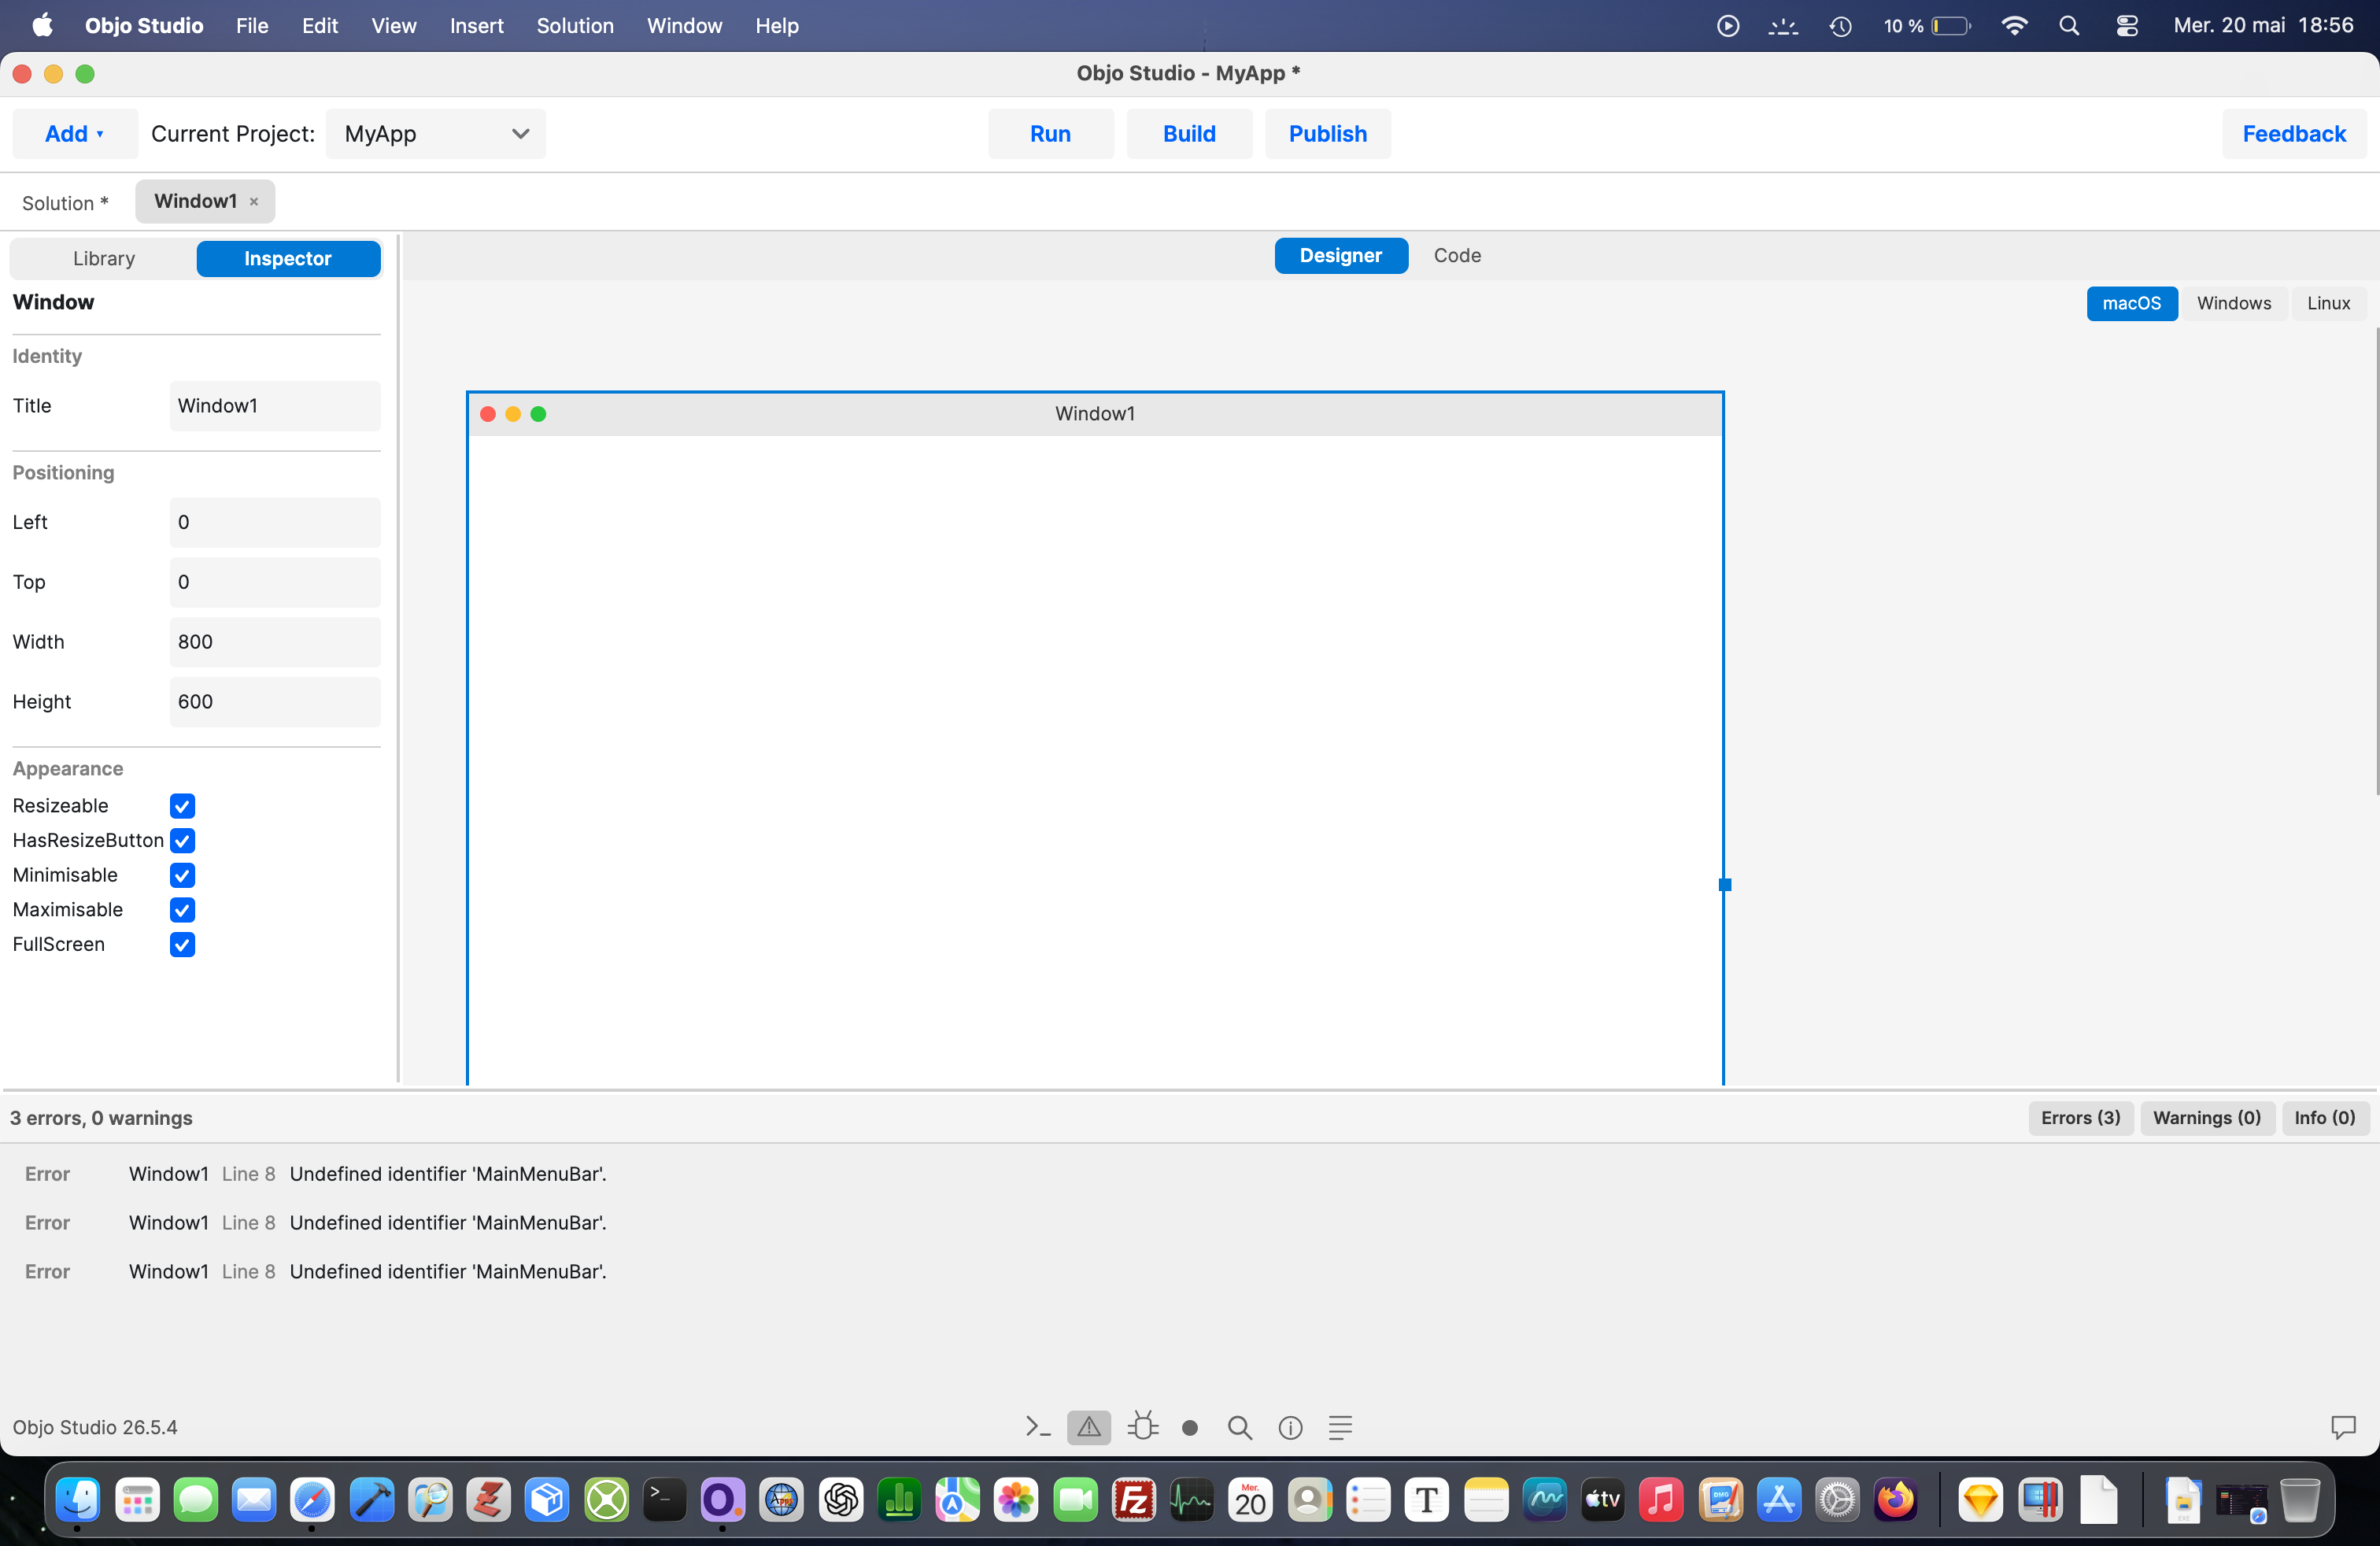The image size is (2380, 1546).
Task: Open ChatGPT icon in the Dock
Action: pyautogui.click(x=841, y=1500)
